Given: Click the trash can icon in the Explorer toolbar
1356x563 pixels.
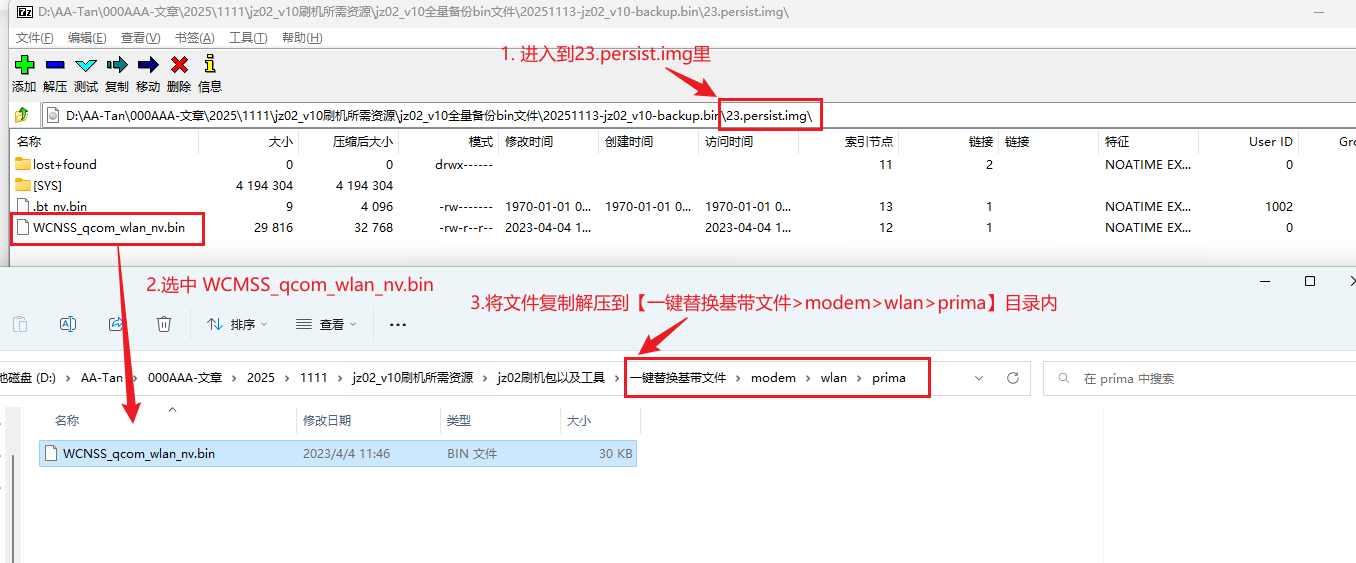Looking at the screenshot, I should click(164, 324).
